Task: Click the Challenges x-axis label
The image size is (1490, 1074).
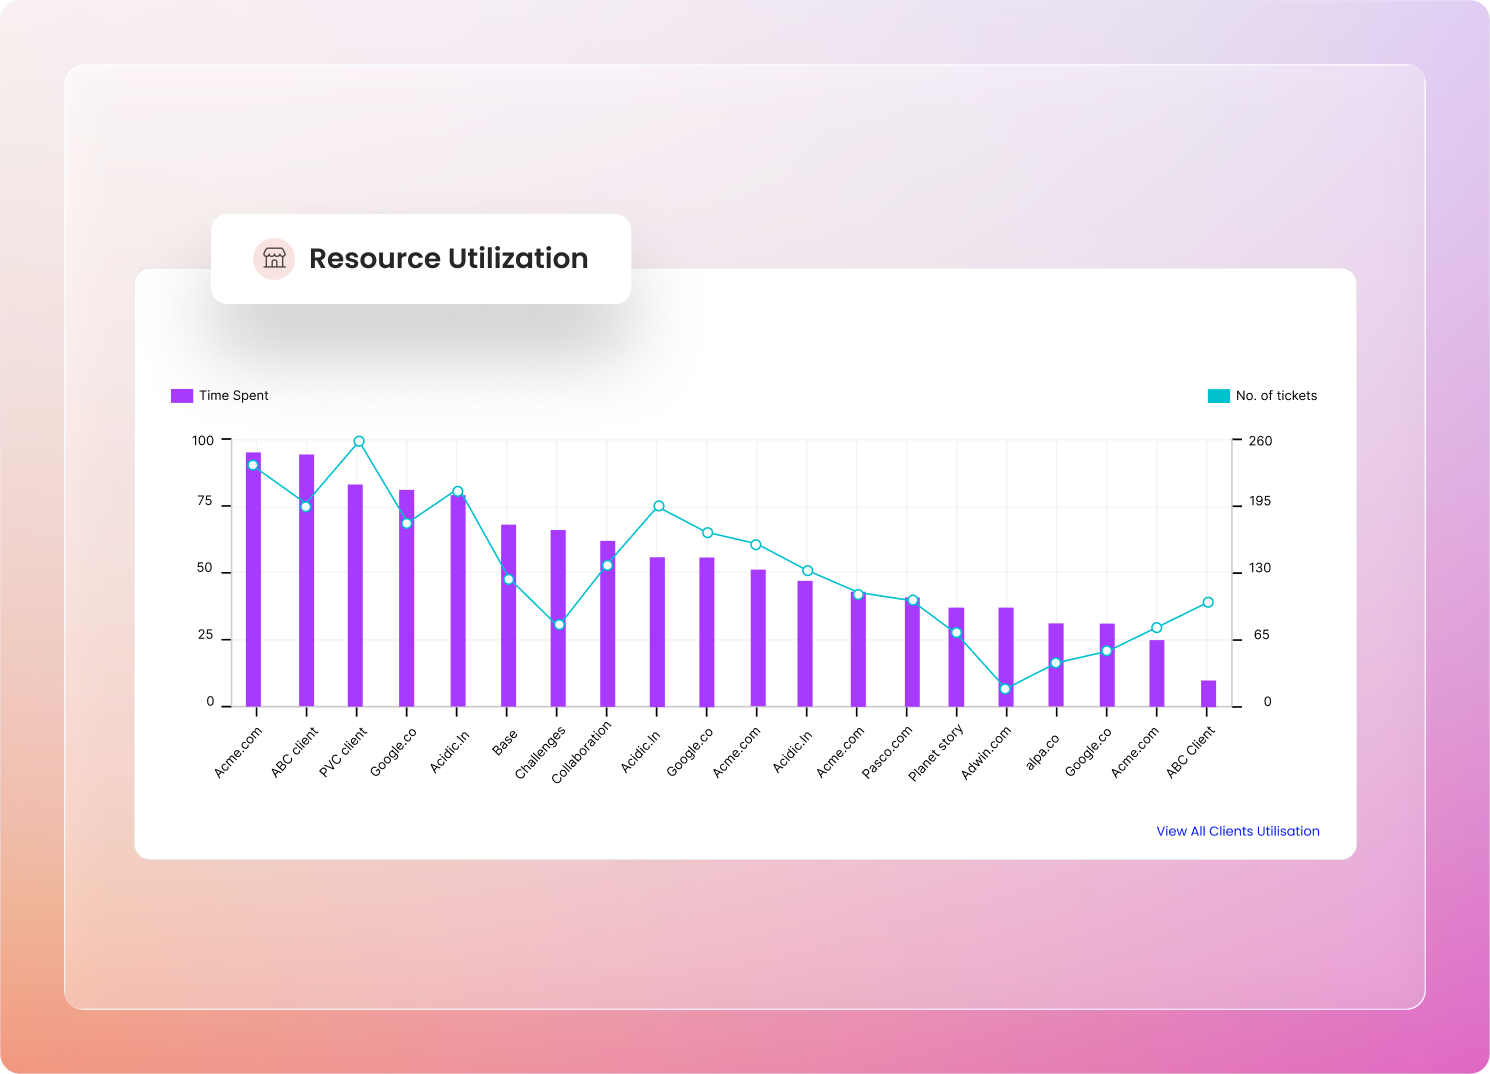Action: 541,753
